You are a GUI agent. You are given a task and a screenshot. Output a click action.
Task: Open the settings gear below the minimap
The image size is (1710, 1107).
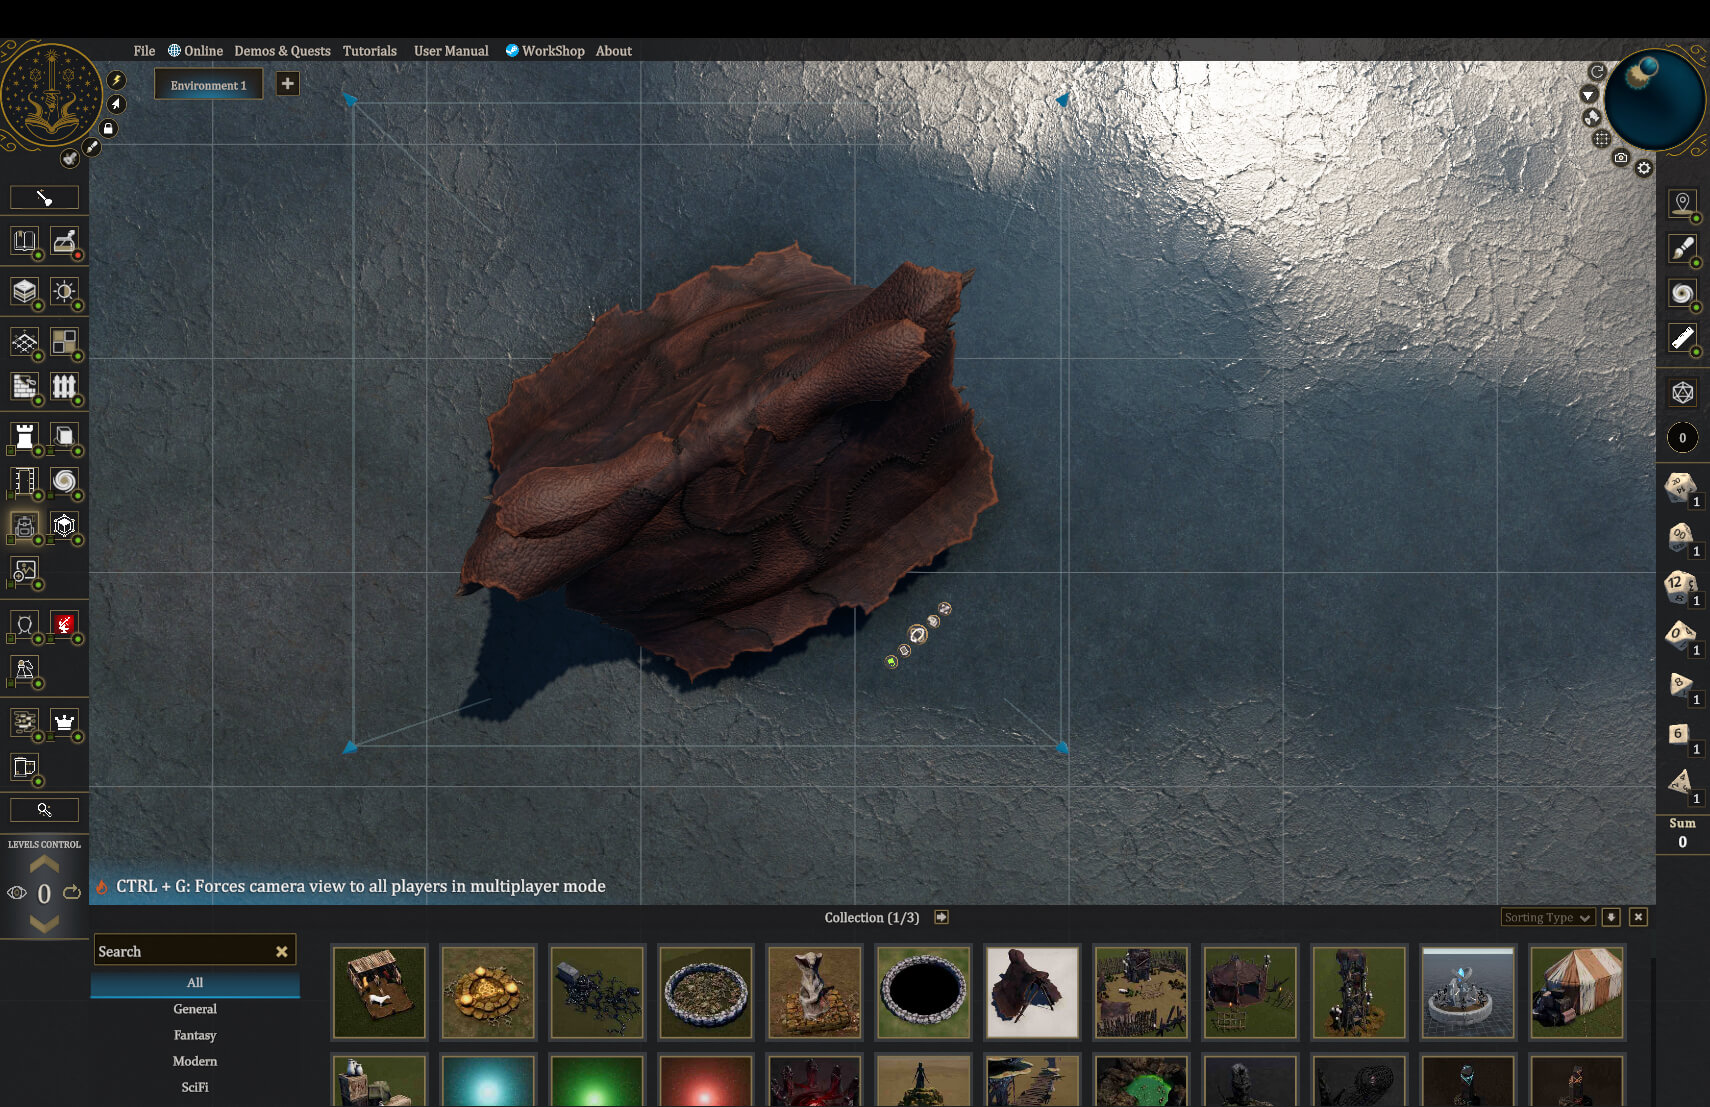[1644, 168]
